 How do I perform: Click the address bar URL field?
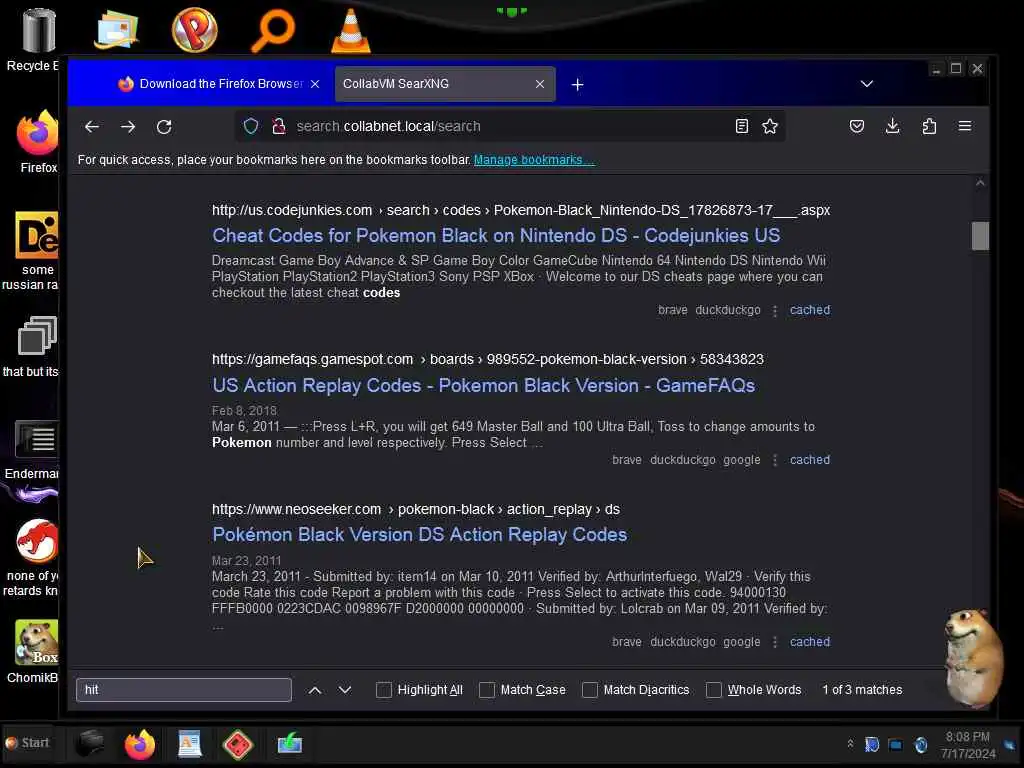tap(509, 126)
